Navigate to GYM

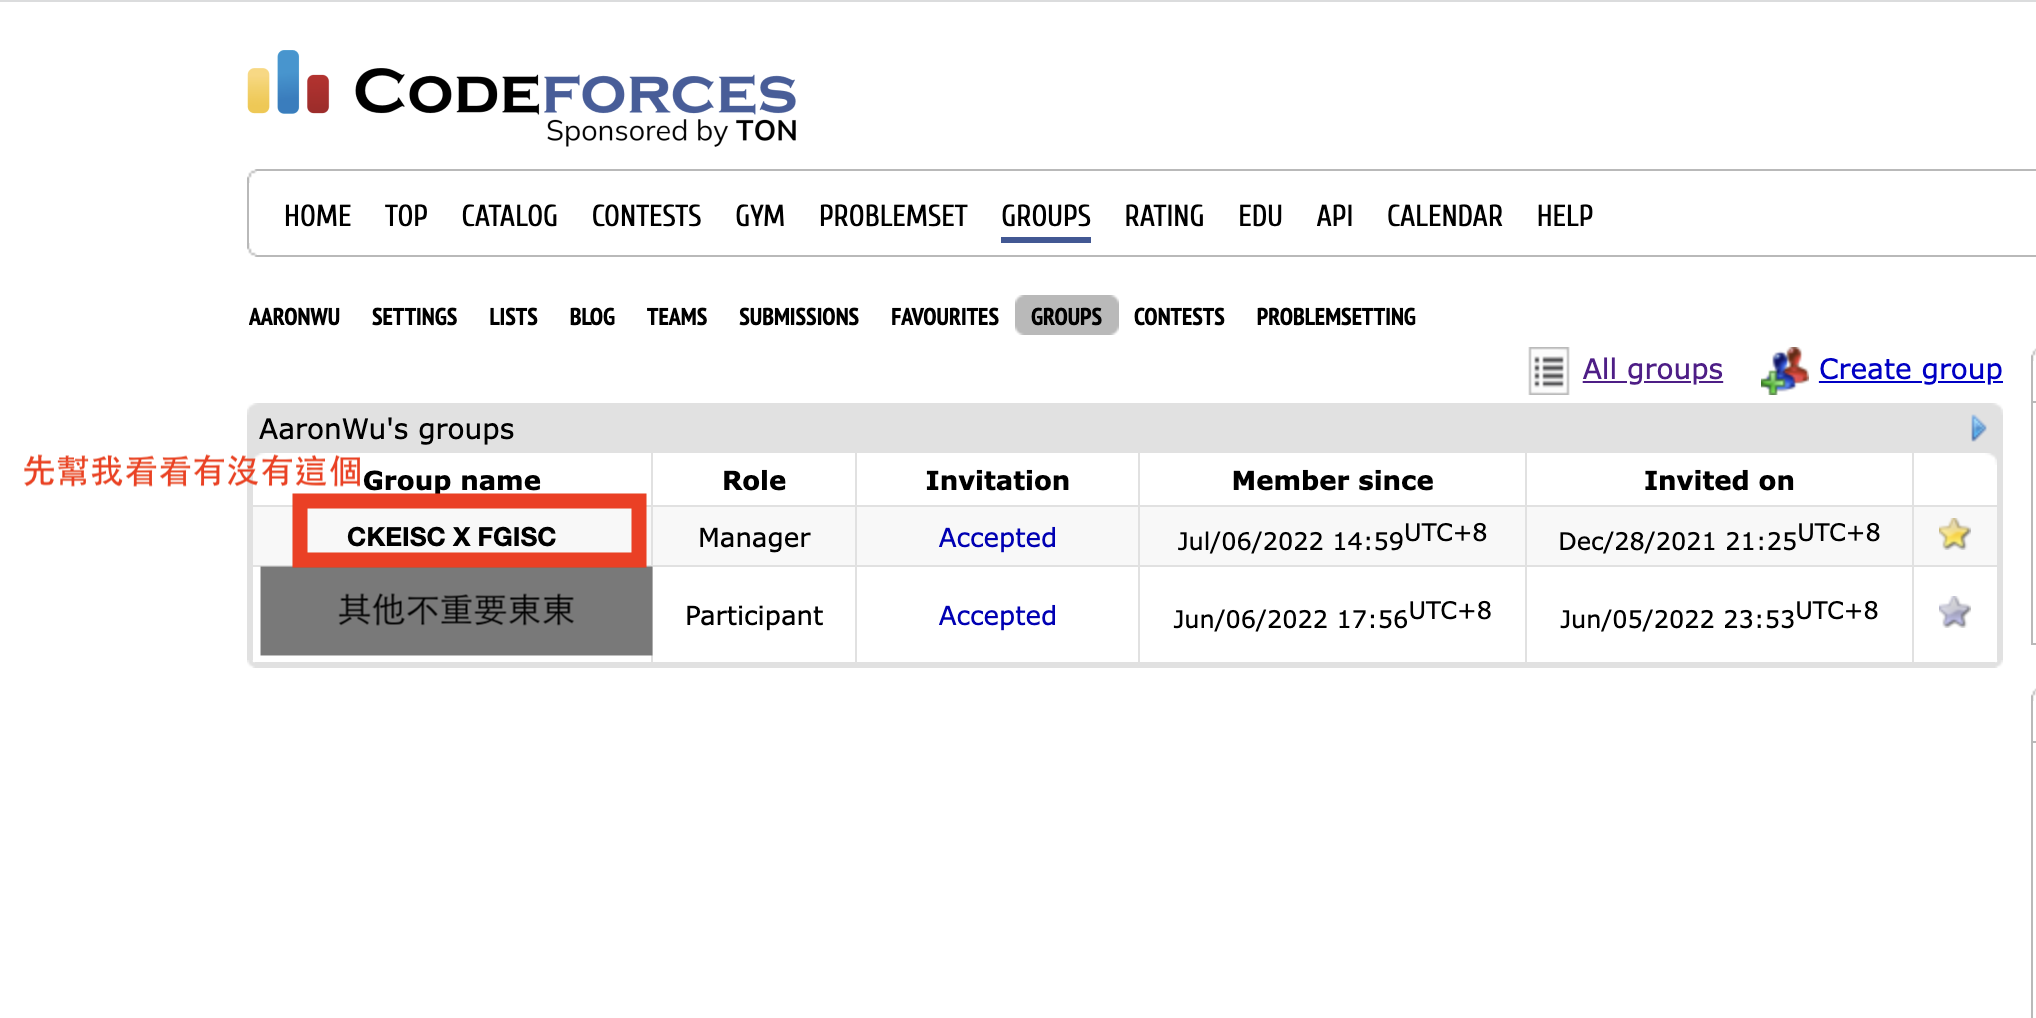point(760,216)
